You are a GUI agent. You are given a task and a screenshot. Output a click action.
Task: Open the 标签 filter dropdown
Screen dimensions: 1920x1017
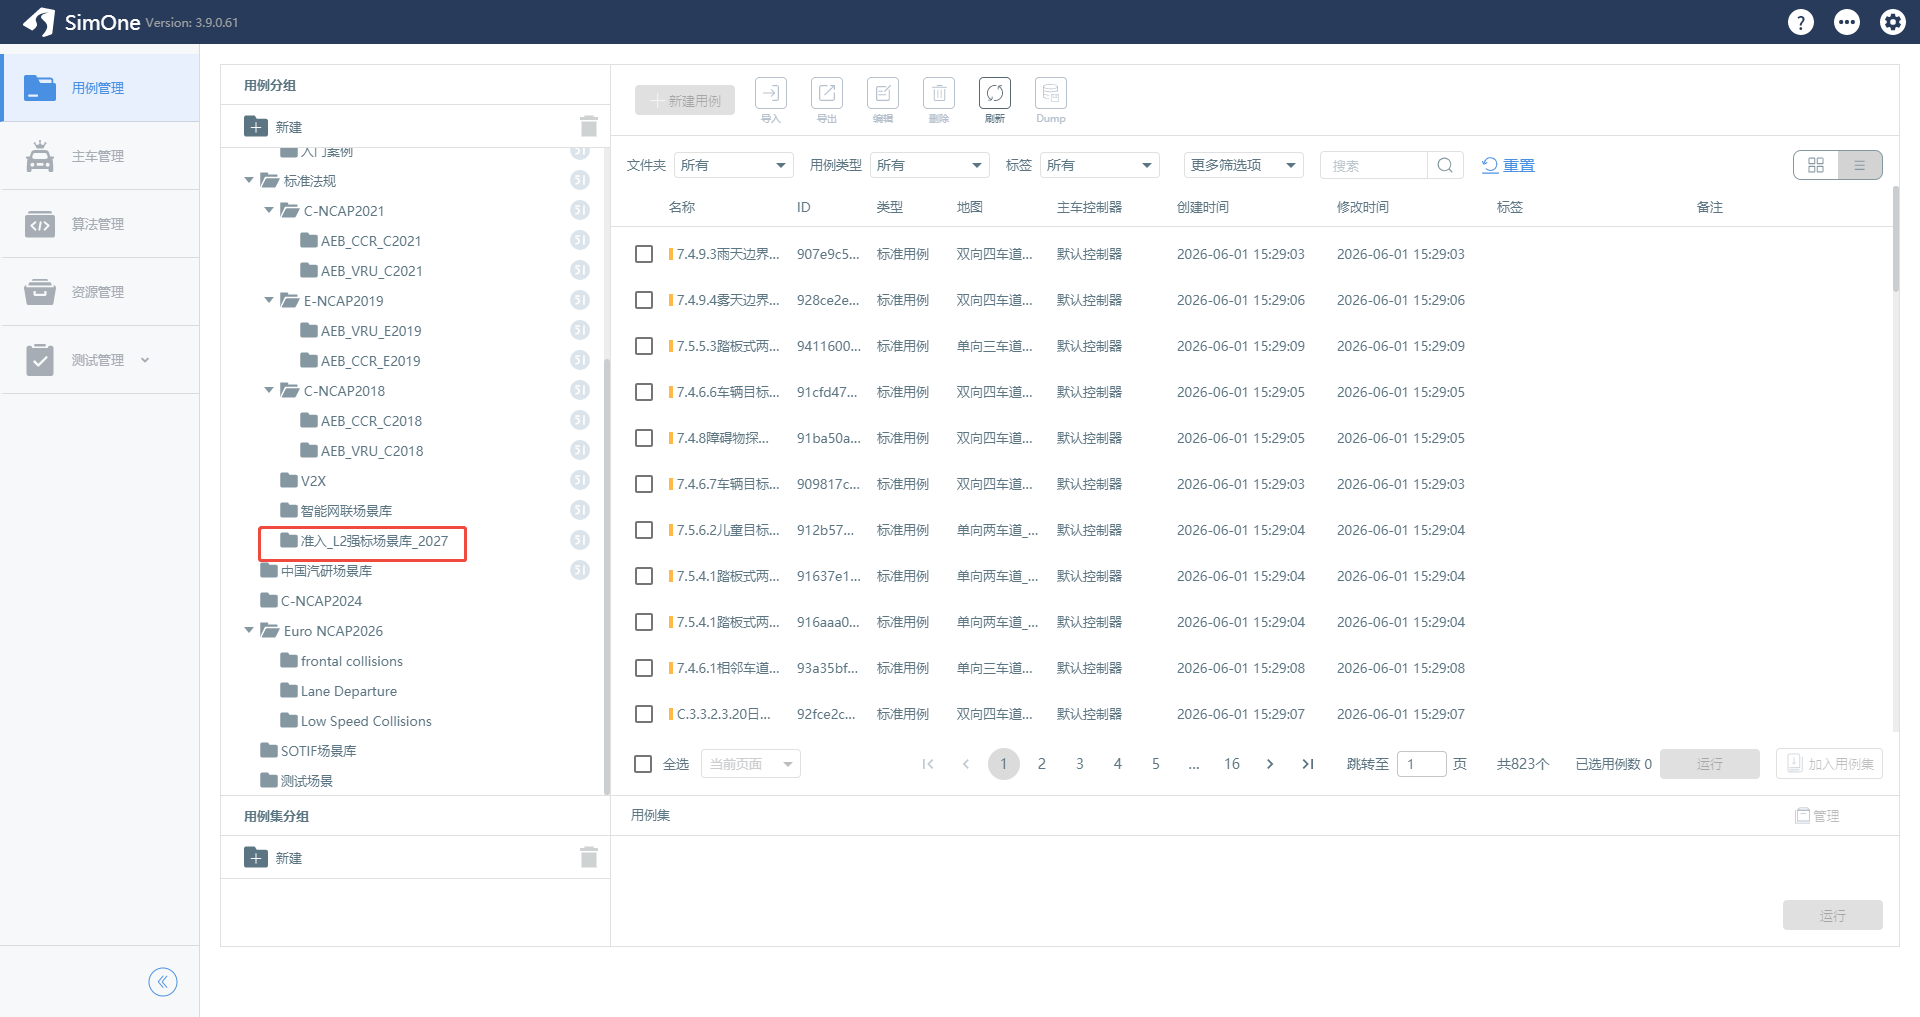pos(1100,165)
